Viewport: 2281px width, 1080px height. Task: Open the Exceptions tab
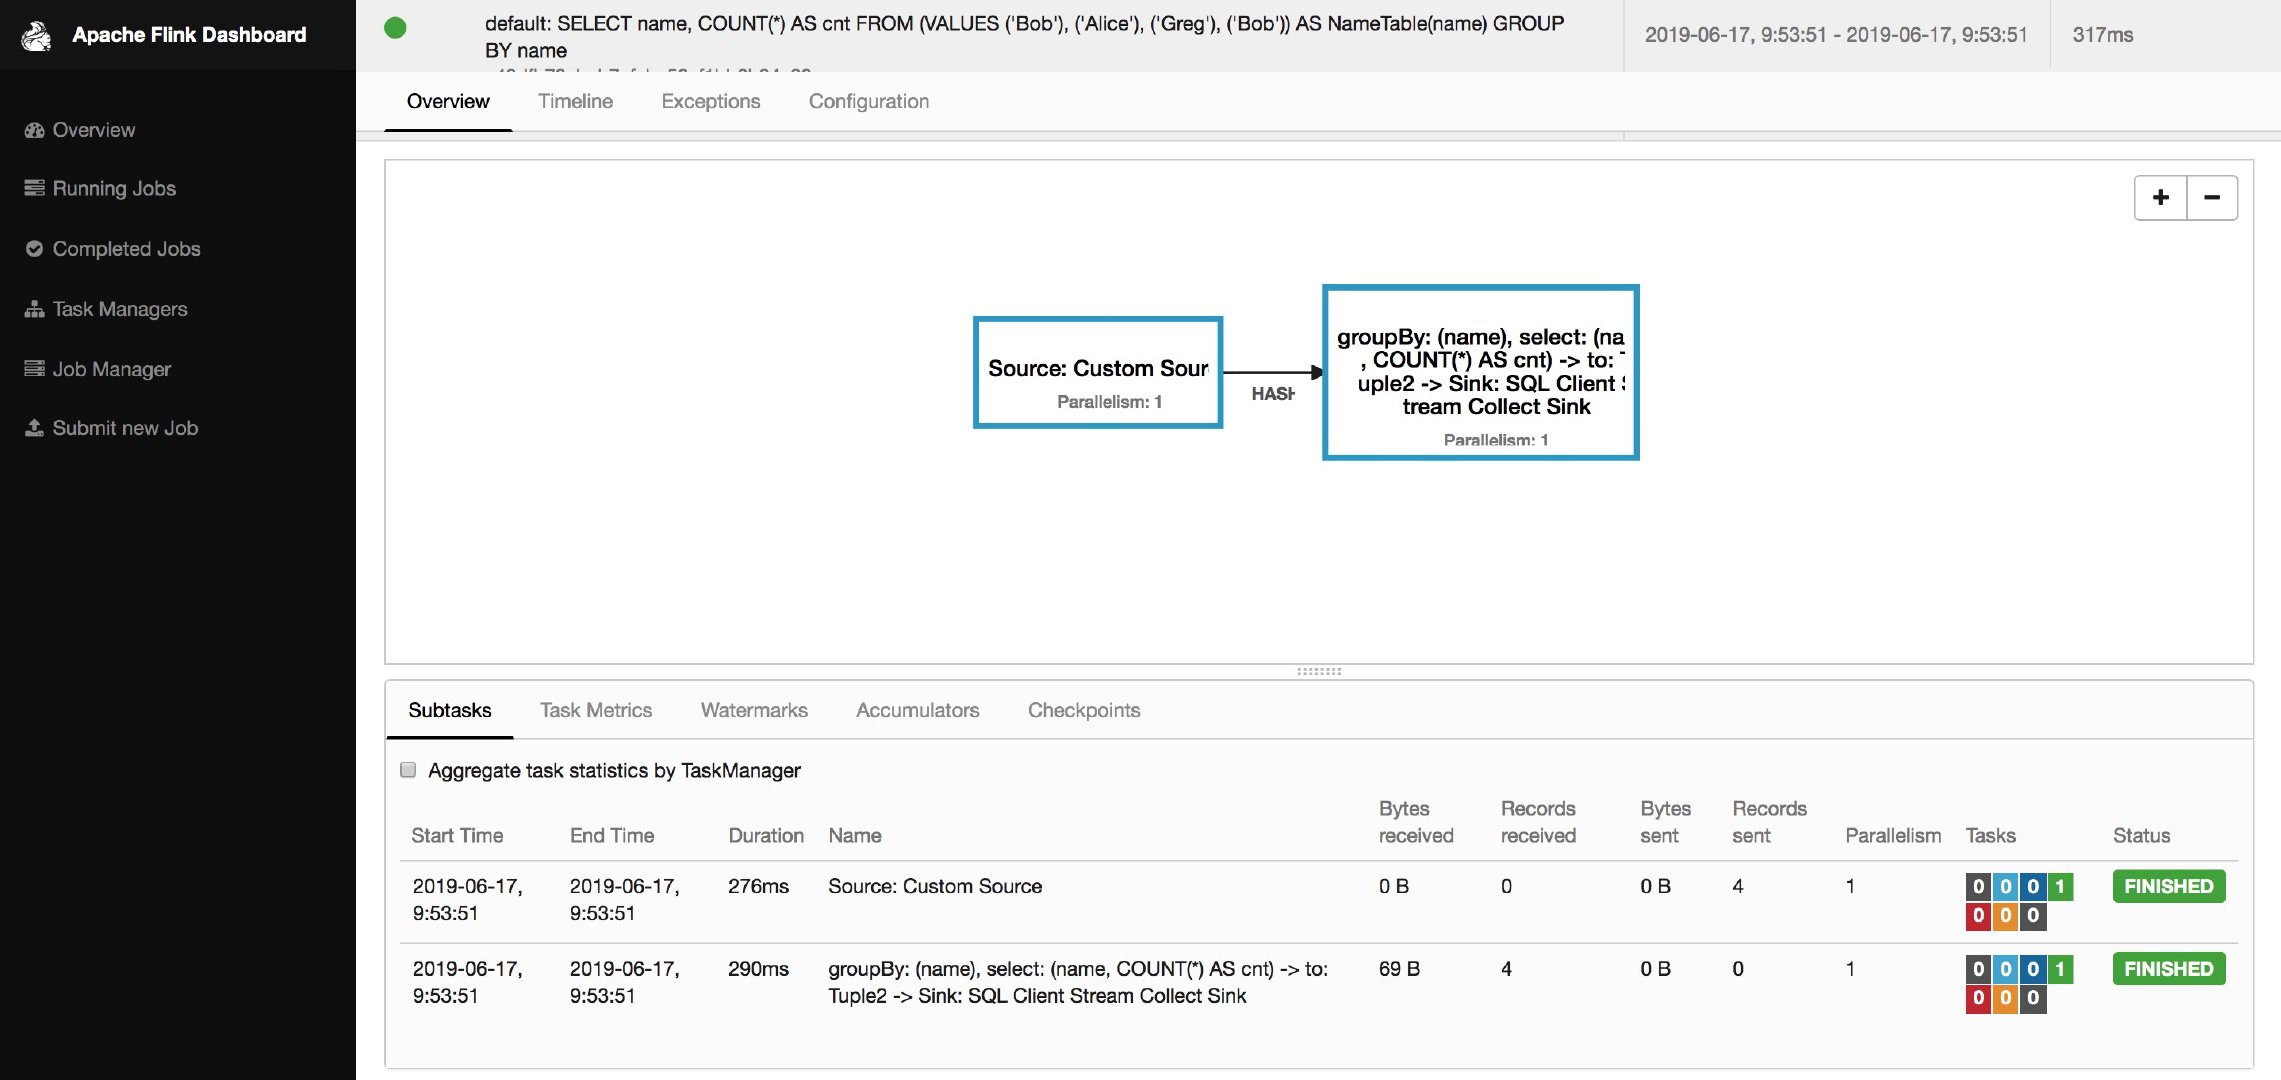709,101
